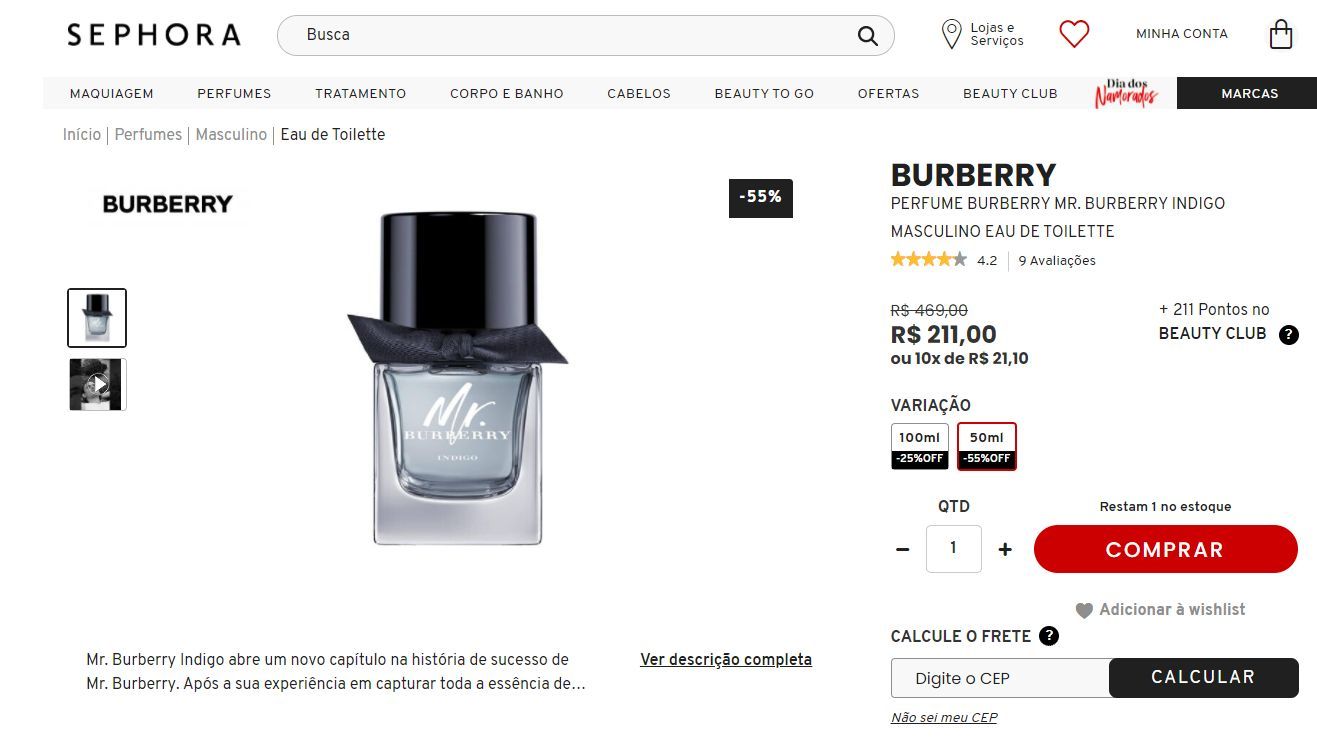Image resolution: width=1317 pixels, height=741 pixels.
Task: Click the Calcular shipping button
Action: [x=1203, y=678]
